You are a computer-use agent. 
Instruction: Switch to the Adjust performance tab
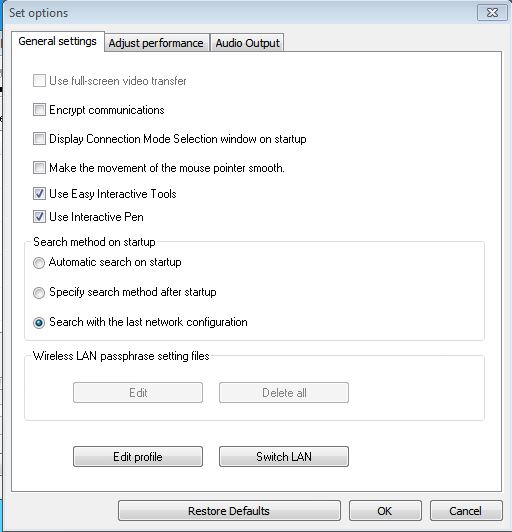coord(156,43)
